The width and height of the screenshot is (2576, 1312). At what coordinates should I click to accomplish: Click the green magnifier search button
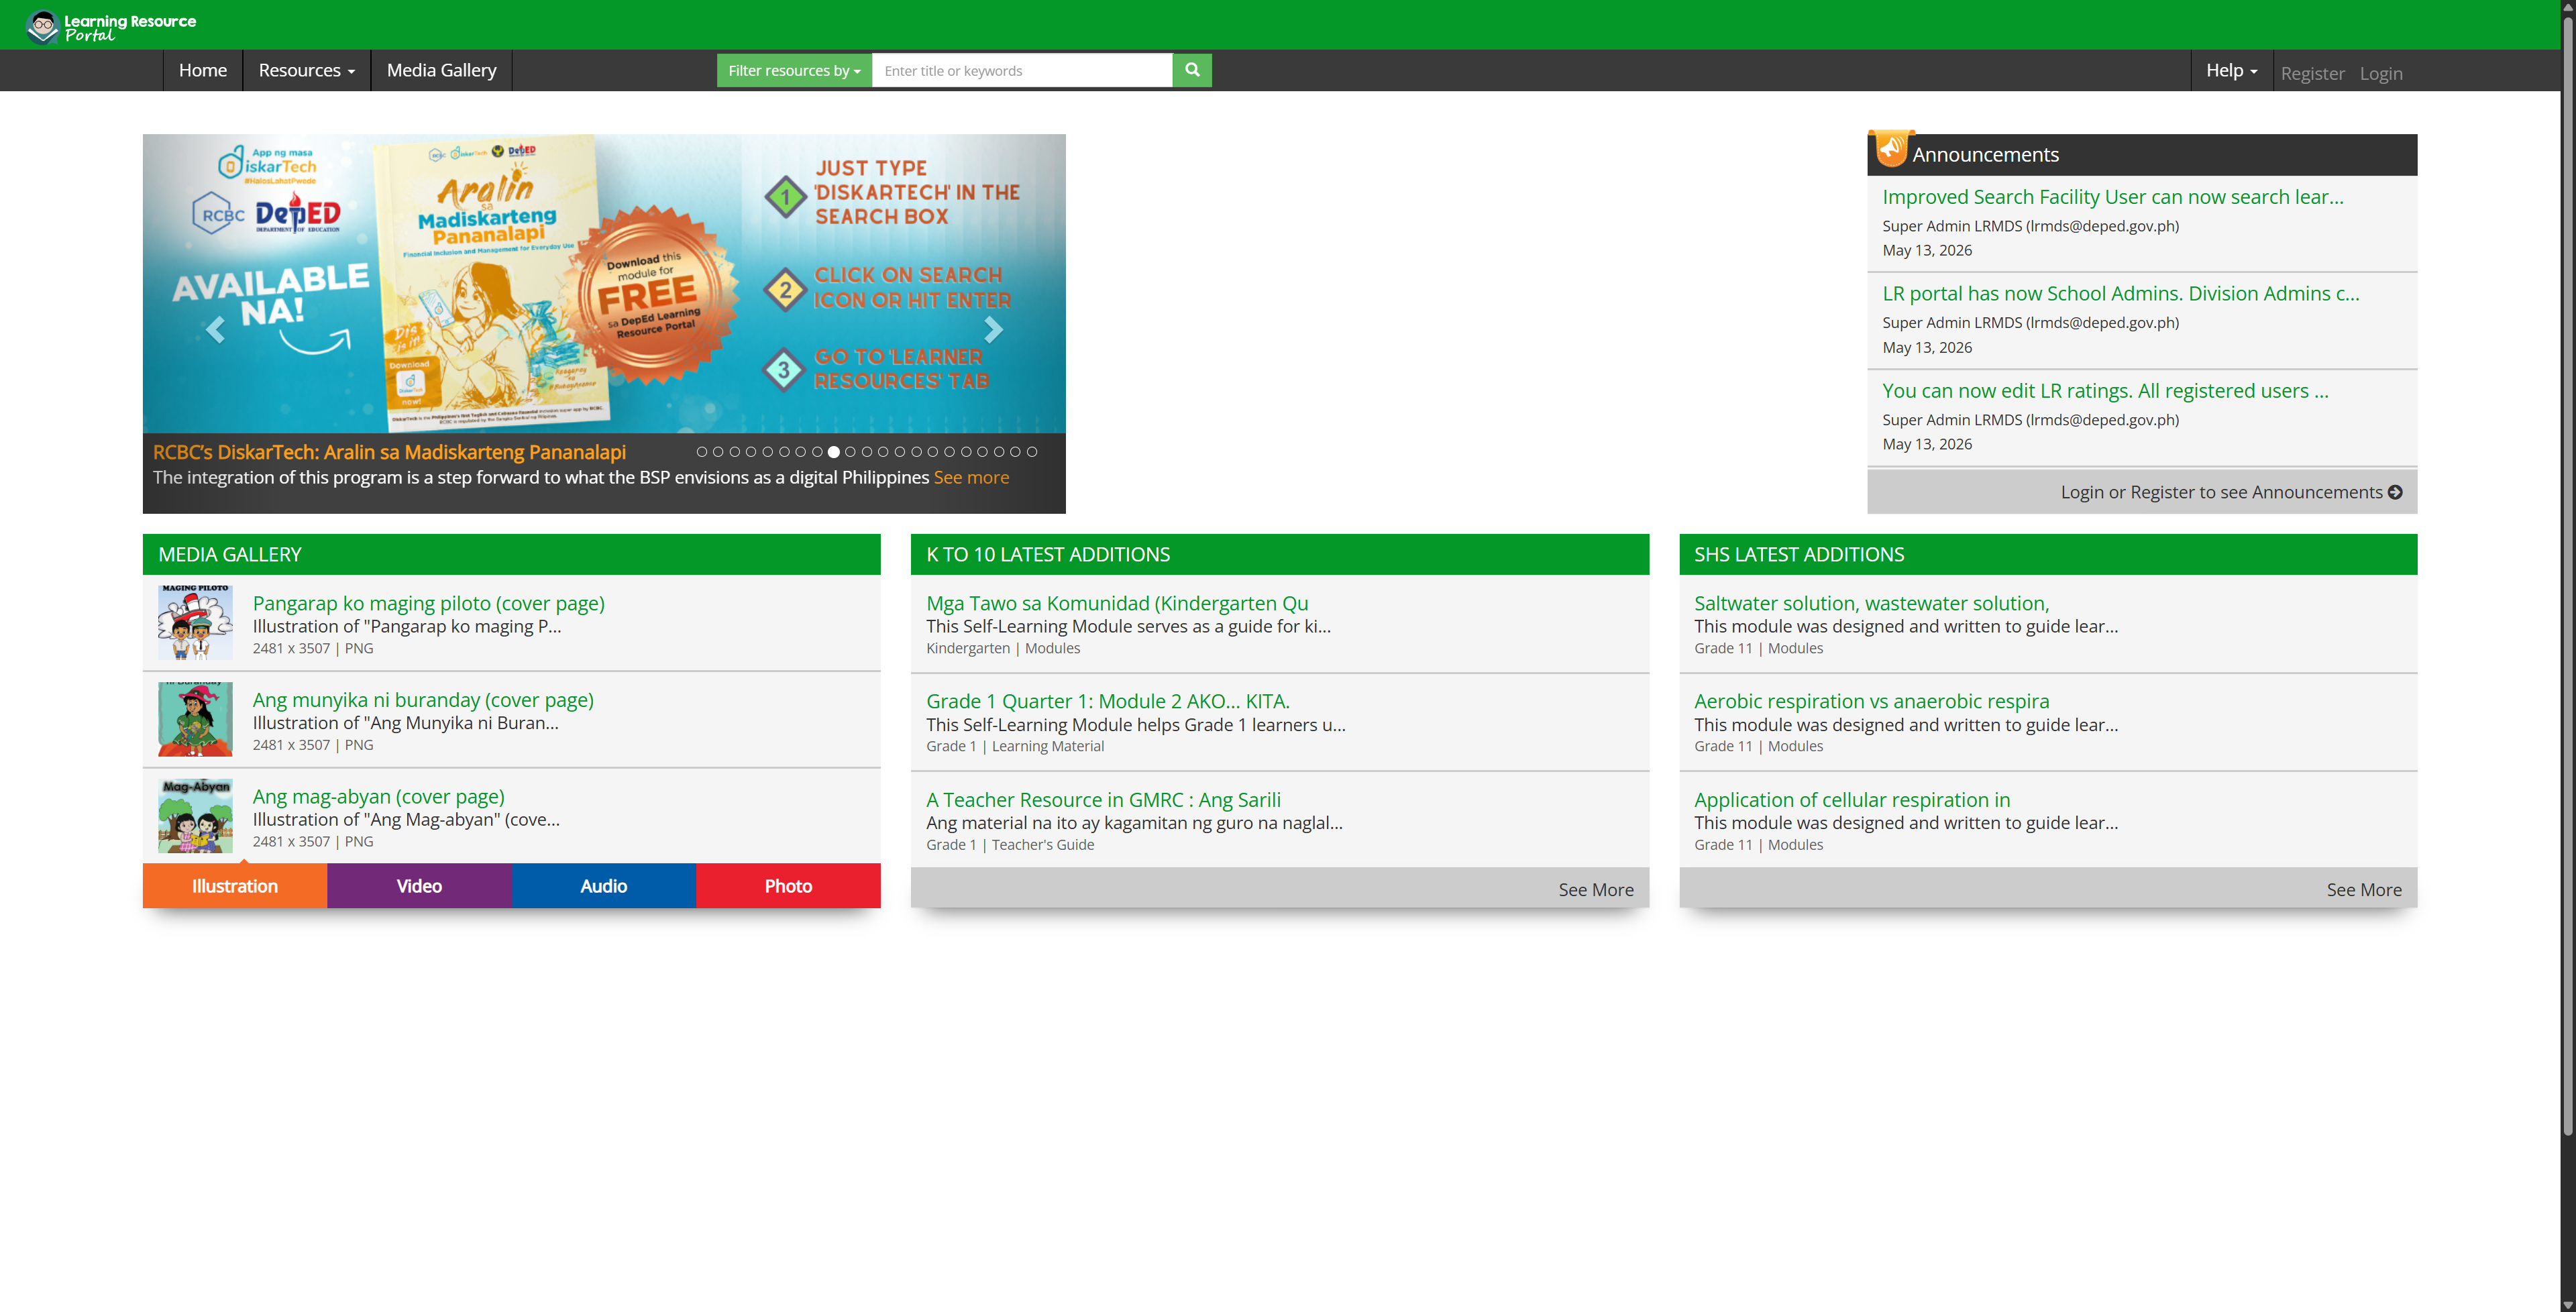coord(1192,70)
